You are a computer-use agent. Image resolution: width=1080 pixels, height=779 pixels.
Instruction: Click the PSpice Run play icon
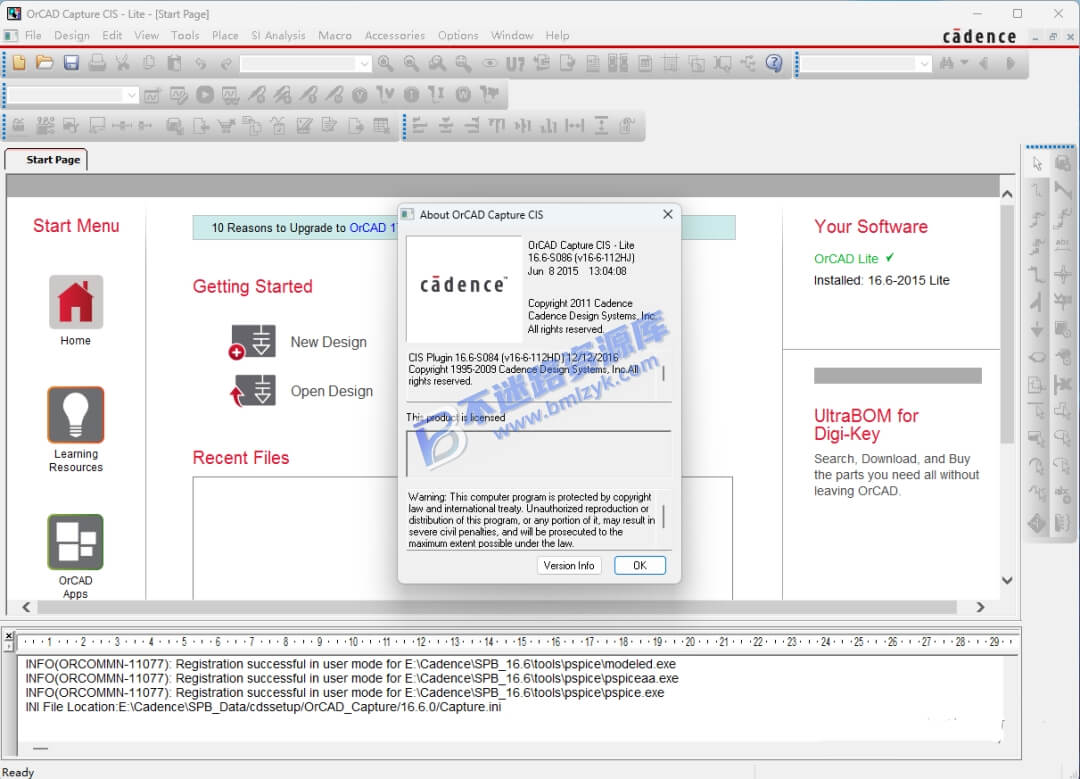click(205, 94)
